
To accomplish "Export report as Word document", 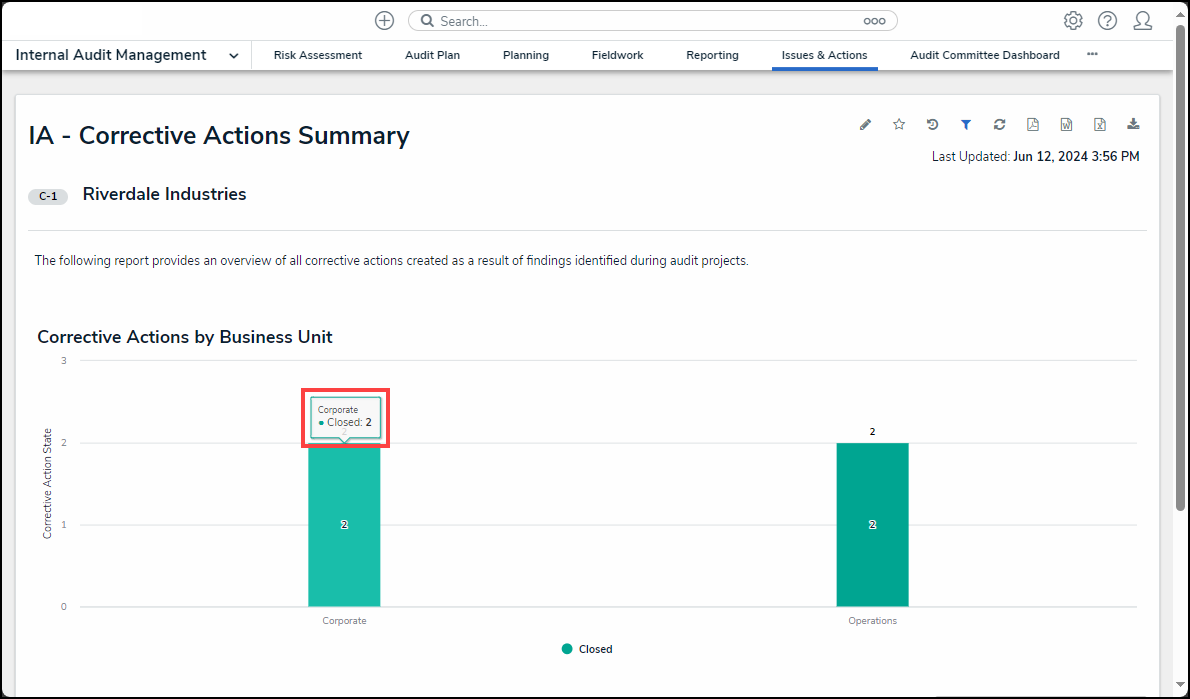I will point(1067,125).
